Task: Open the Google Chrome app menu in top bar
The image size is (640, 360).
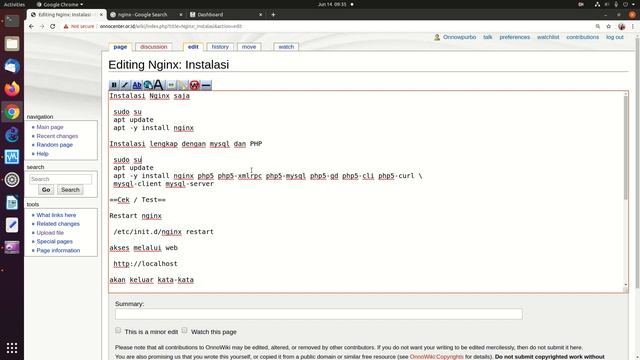Action: pyautogui.click(x=60, y=4)
